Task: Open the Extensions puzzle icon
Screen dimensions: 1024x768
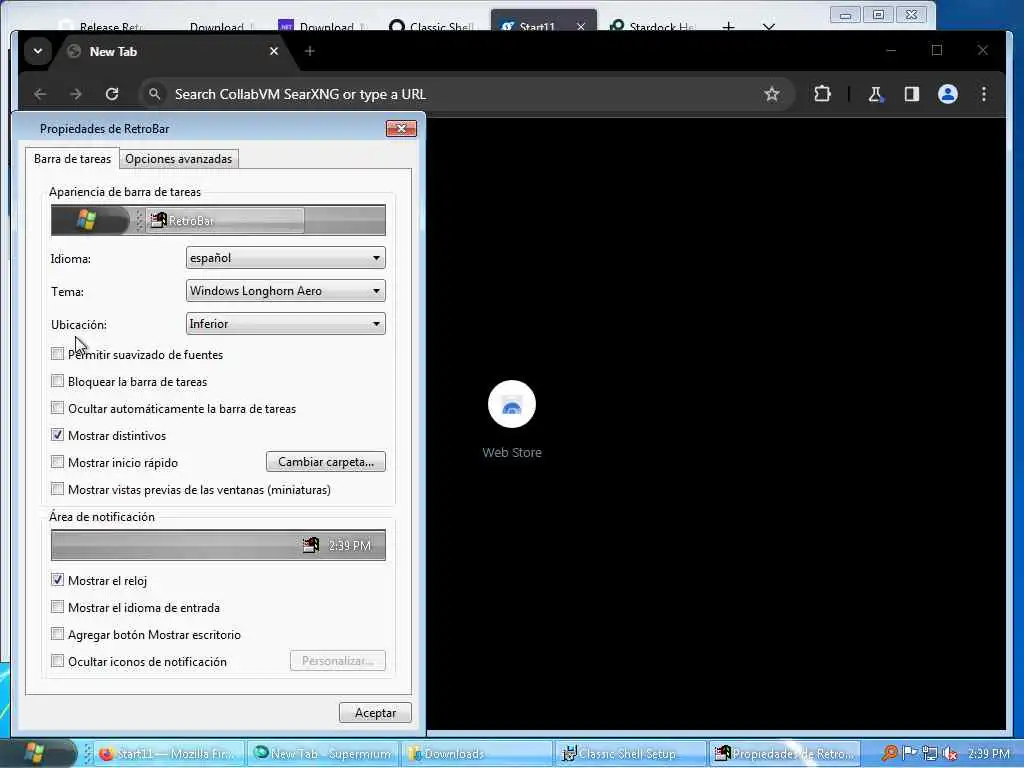Action: pyautogui.click(x=822, y=94)
